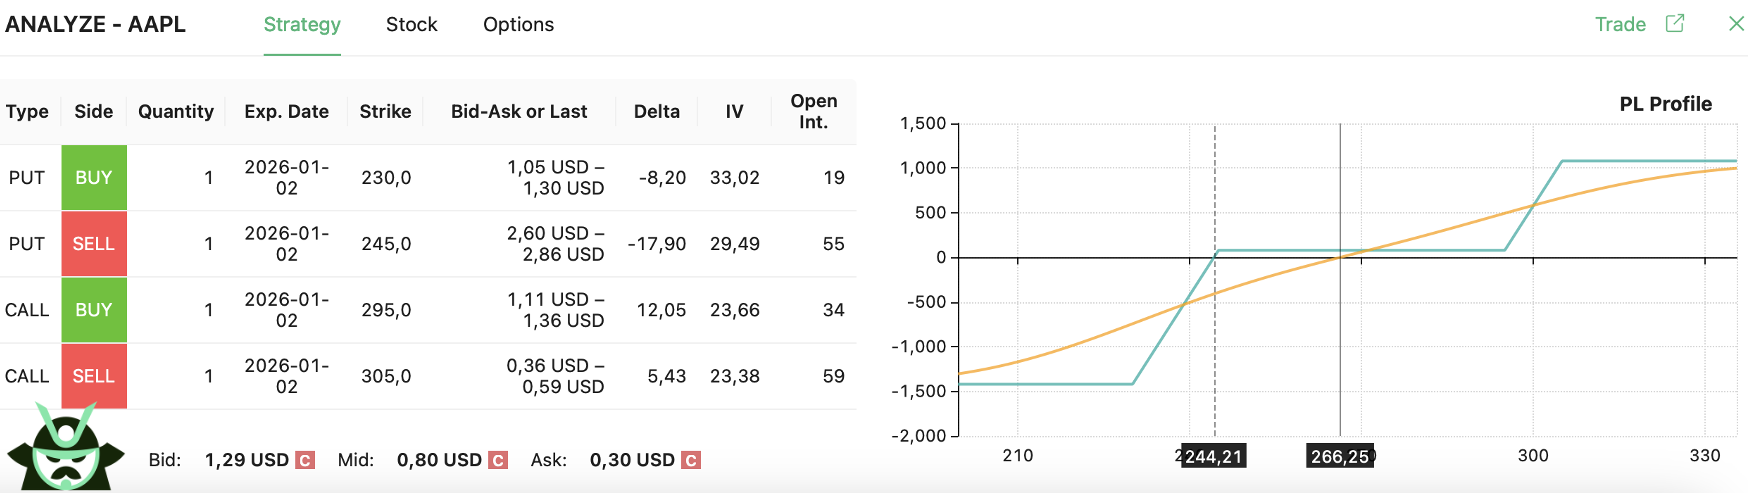Toggle the BUY side of the 295,0 call
This screenshot has width=1754, height=500.
(x=94, y=310)
